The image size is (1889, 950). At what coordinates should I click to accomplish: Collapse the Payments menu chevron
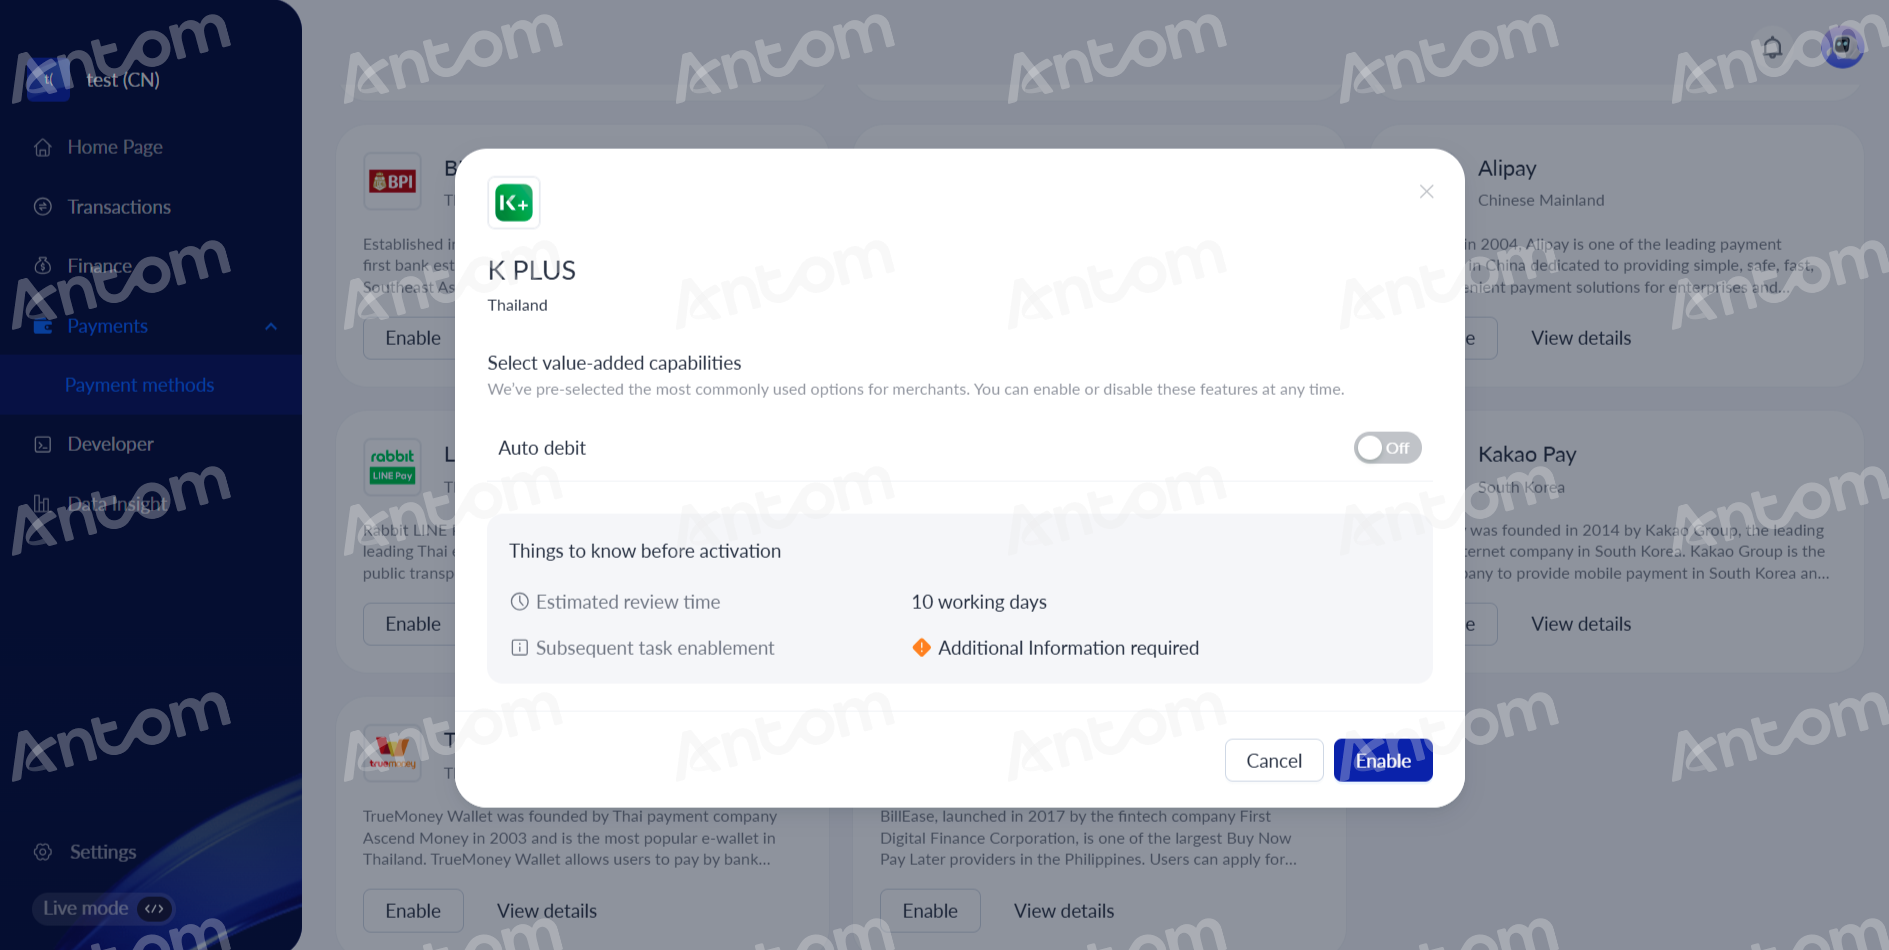point(271,326)
